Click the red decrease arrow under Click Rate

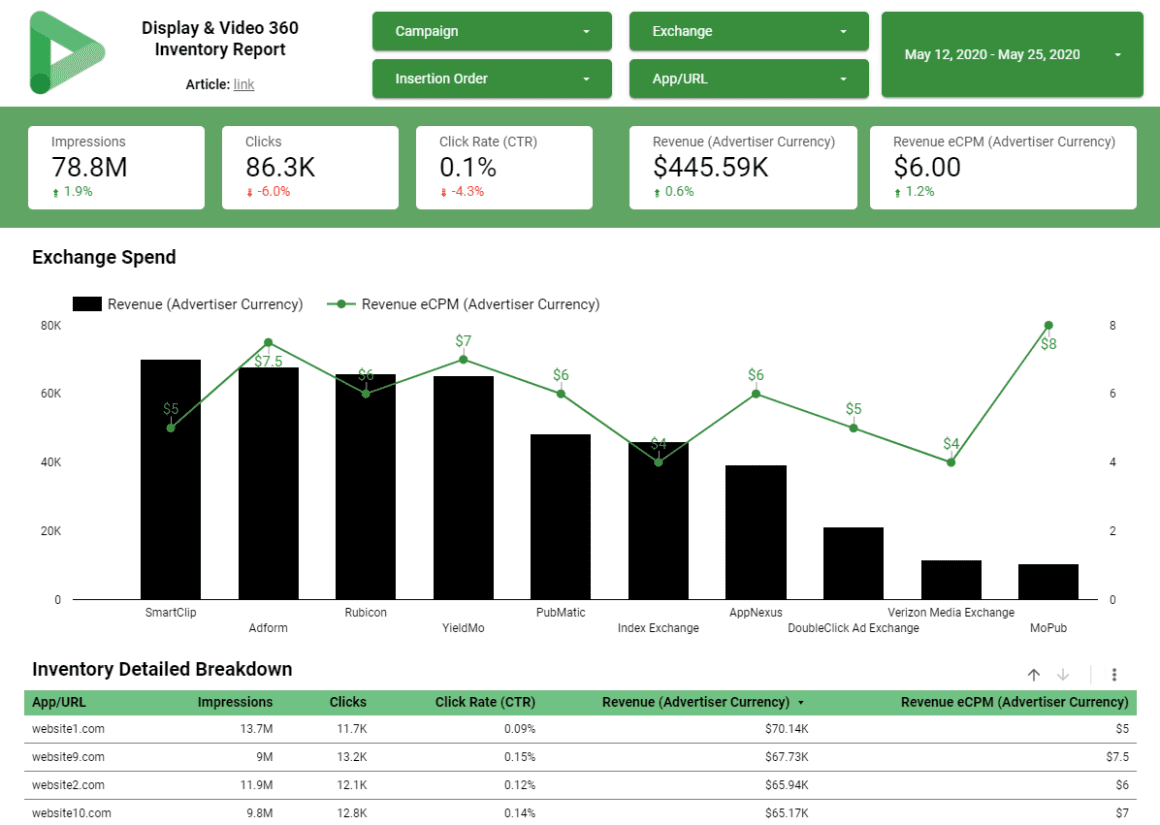(x=445, y=190)
